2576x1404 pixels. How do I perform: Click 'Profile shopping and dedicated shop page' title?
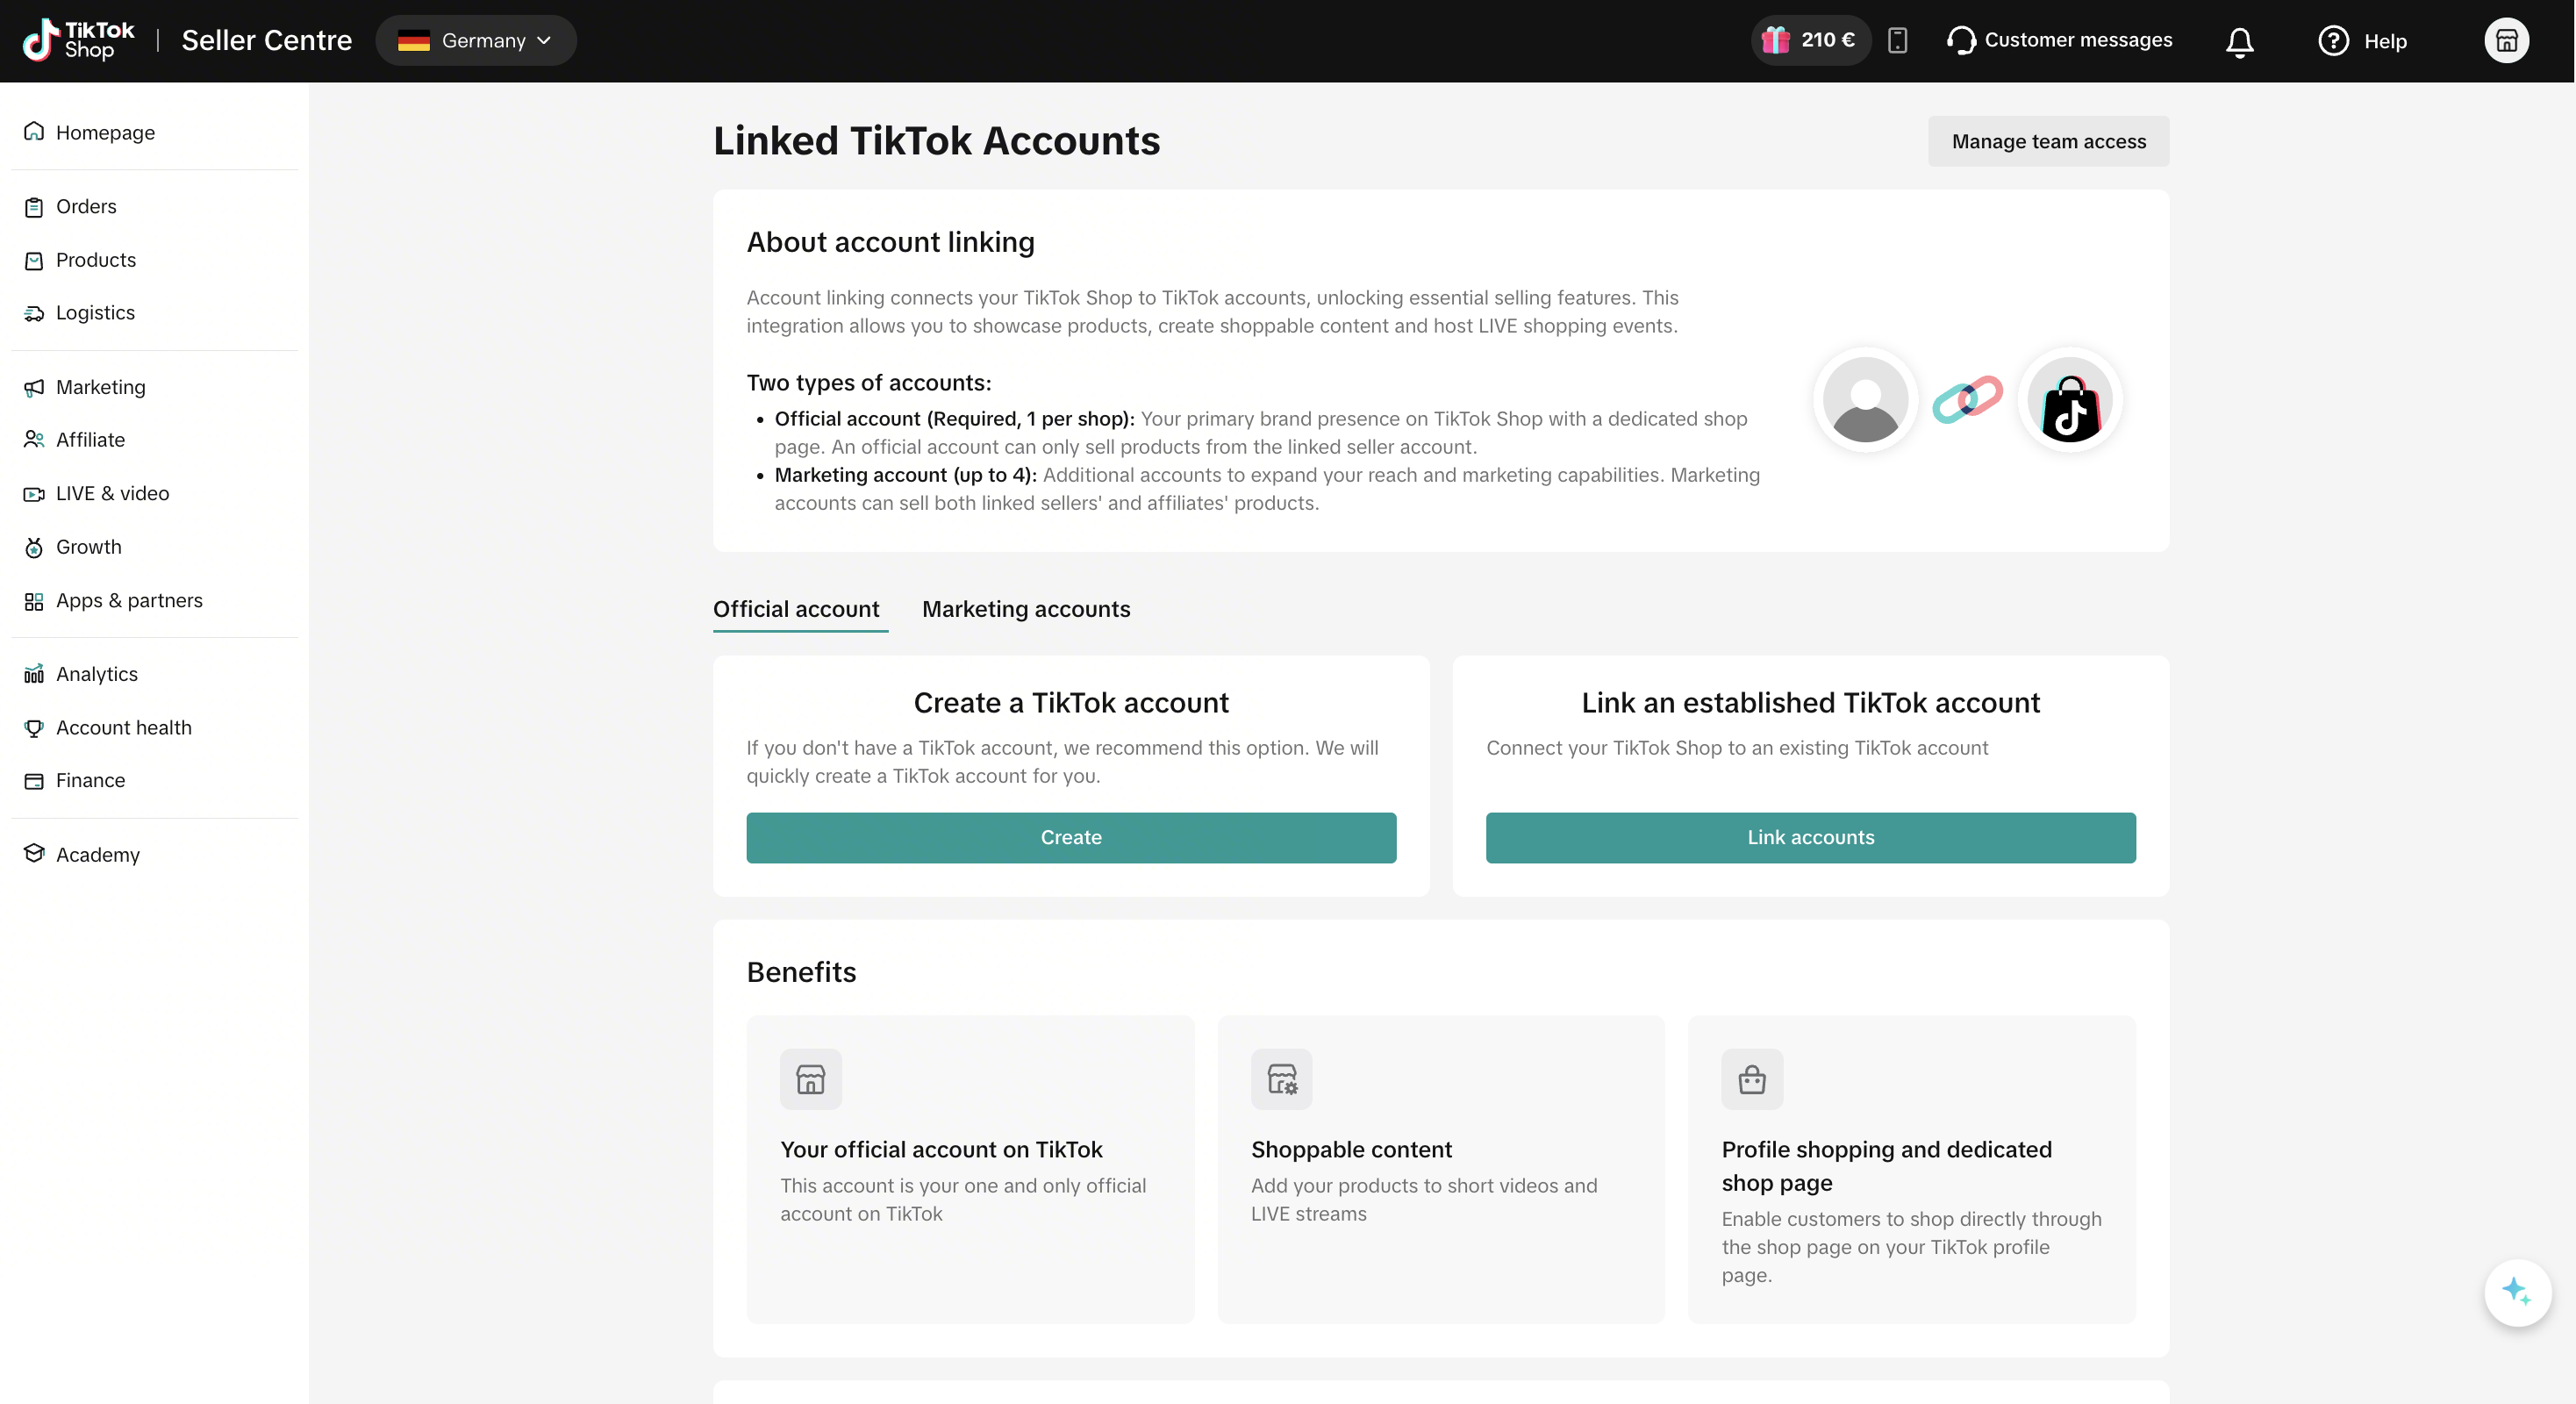[1886, 1166]
